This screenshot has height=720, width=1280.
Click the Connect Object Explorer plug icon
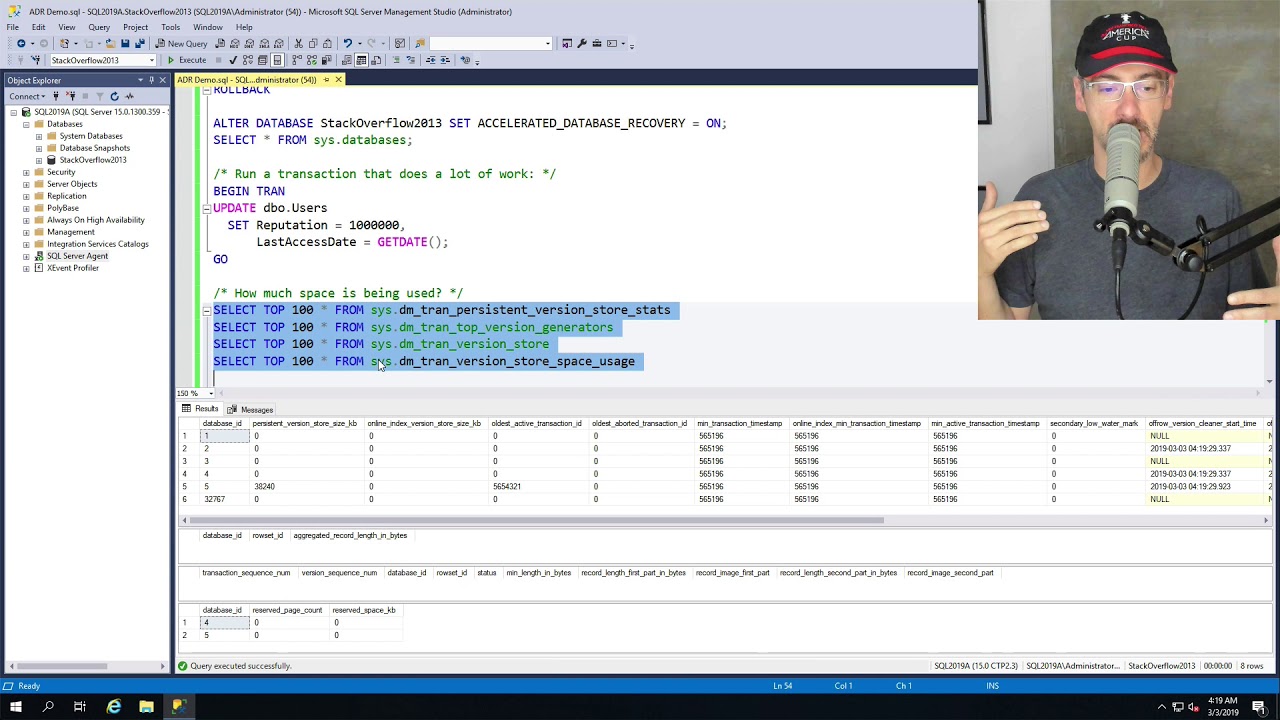(56, 96)
